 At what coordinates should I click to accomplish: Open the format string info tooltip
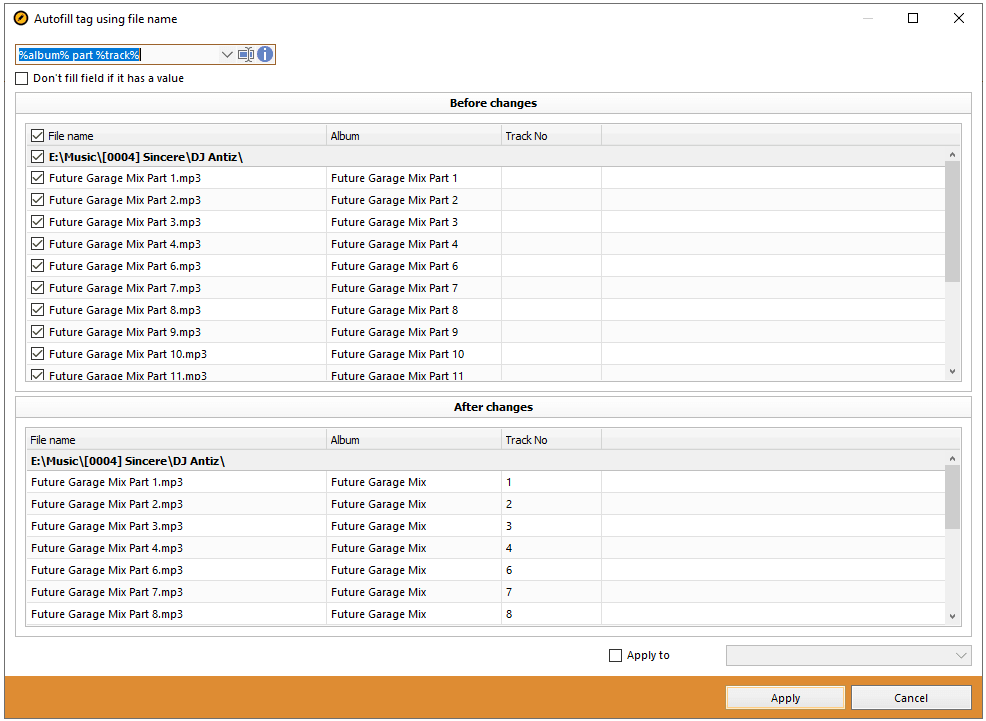[264, 54]
